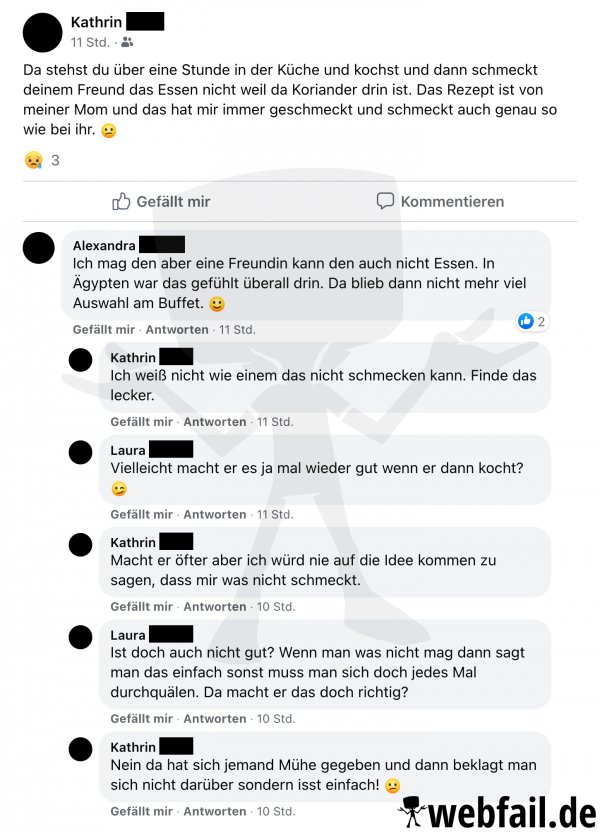Screen dimensions: 600x832
Task: Click the friends audience icon under Kathrin
Action: click(x=127, y=42)
